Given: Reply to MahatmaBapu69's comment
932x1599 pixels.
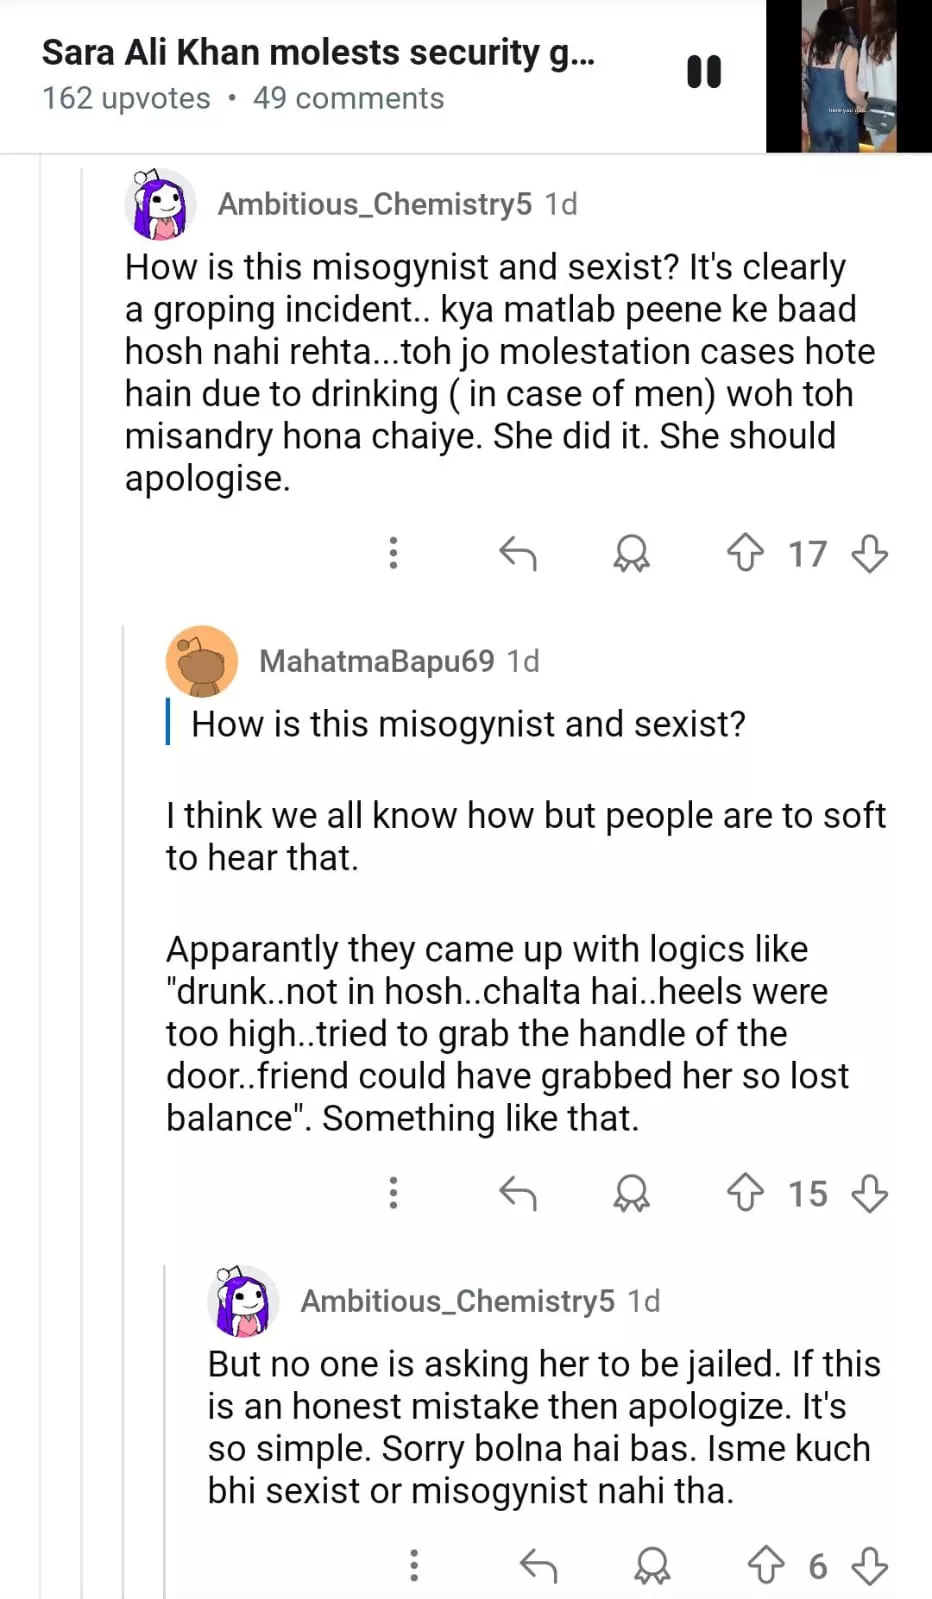Looking at the screenshot, I should coord(518,1192).
